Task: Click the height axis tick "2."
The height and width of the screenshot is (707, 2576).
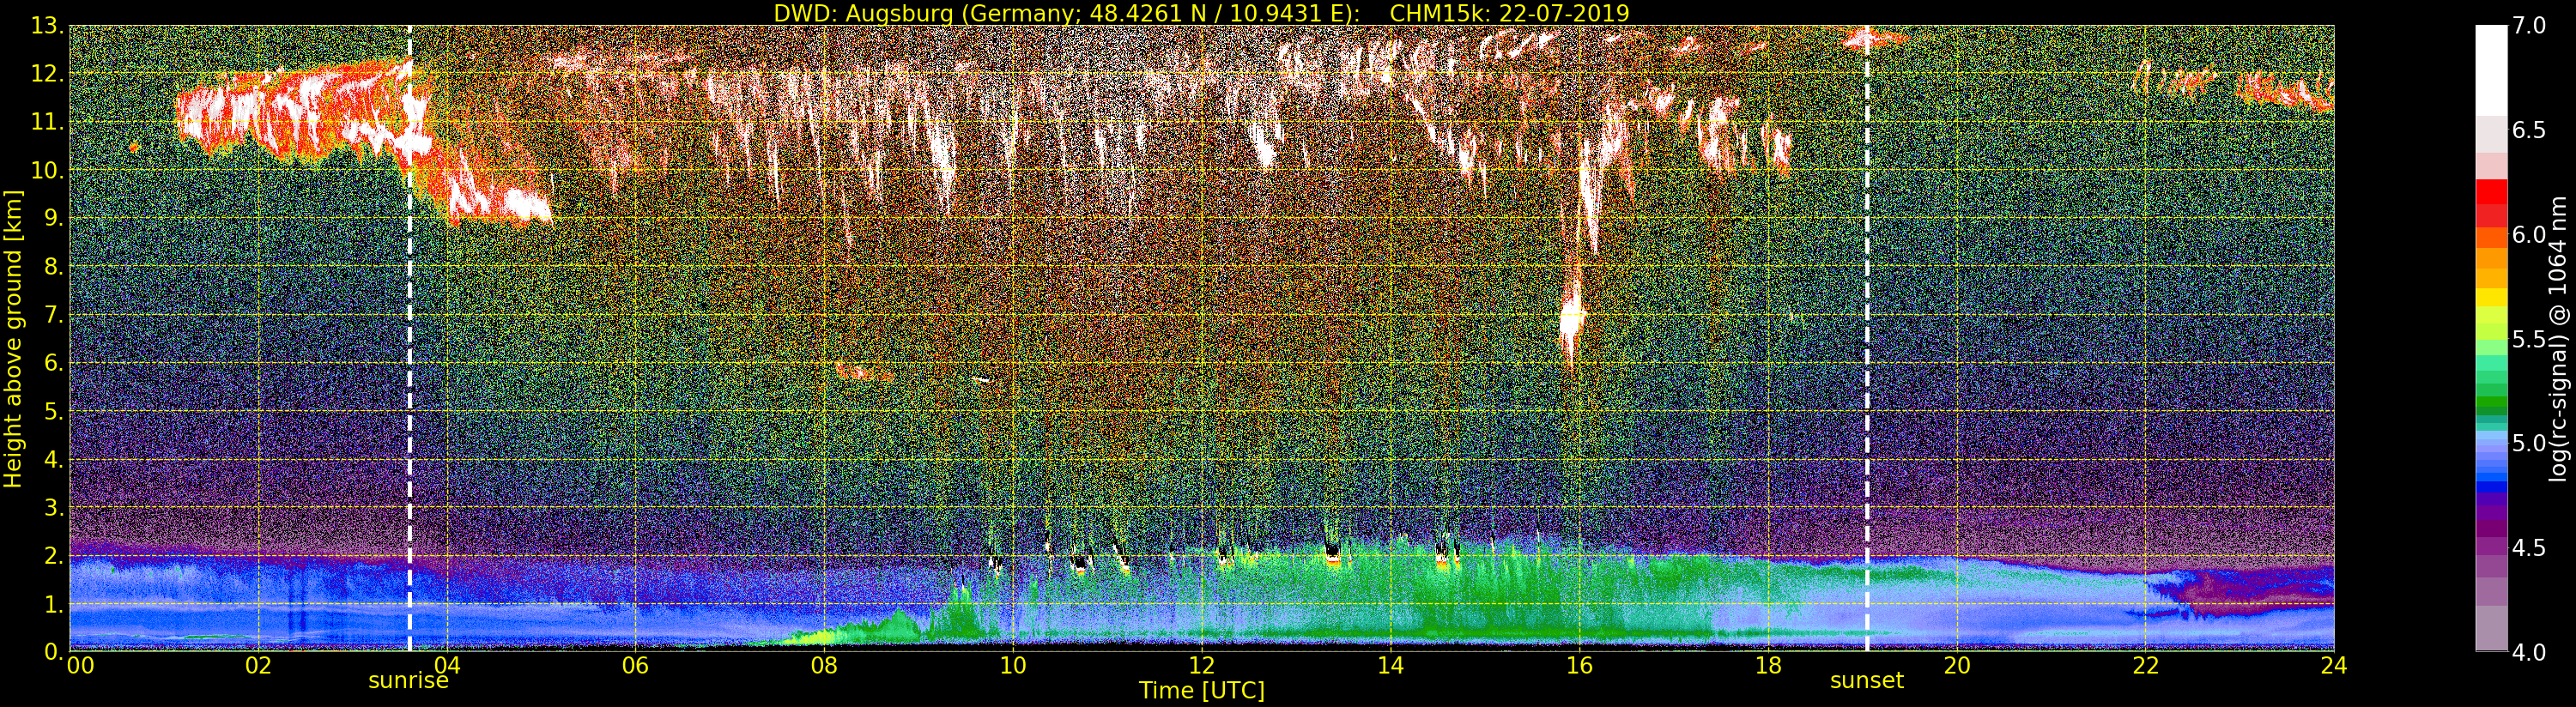Action: [x=52, y=555]
